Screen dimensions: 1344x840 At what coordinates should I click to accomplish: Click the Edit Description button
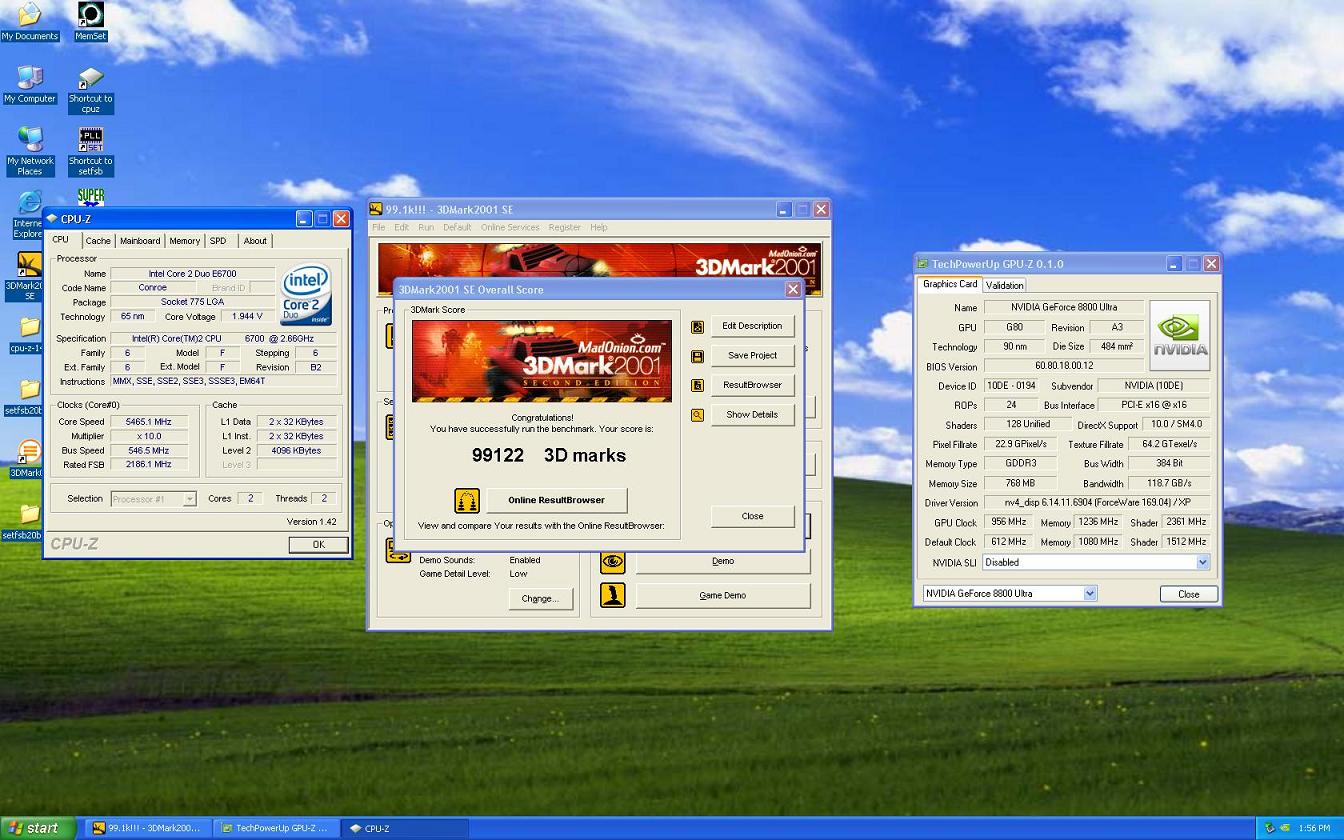click(752, 326)
